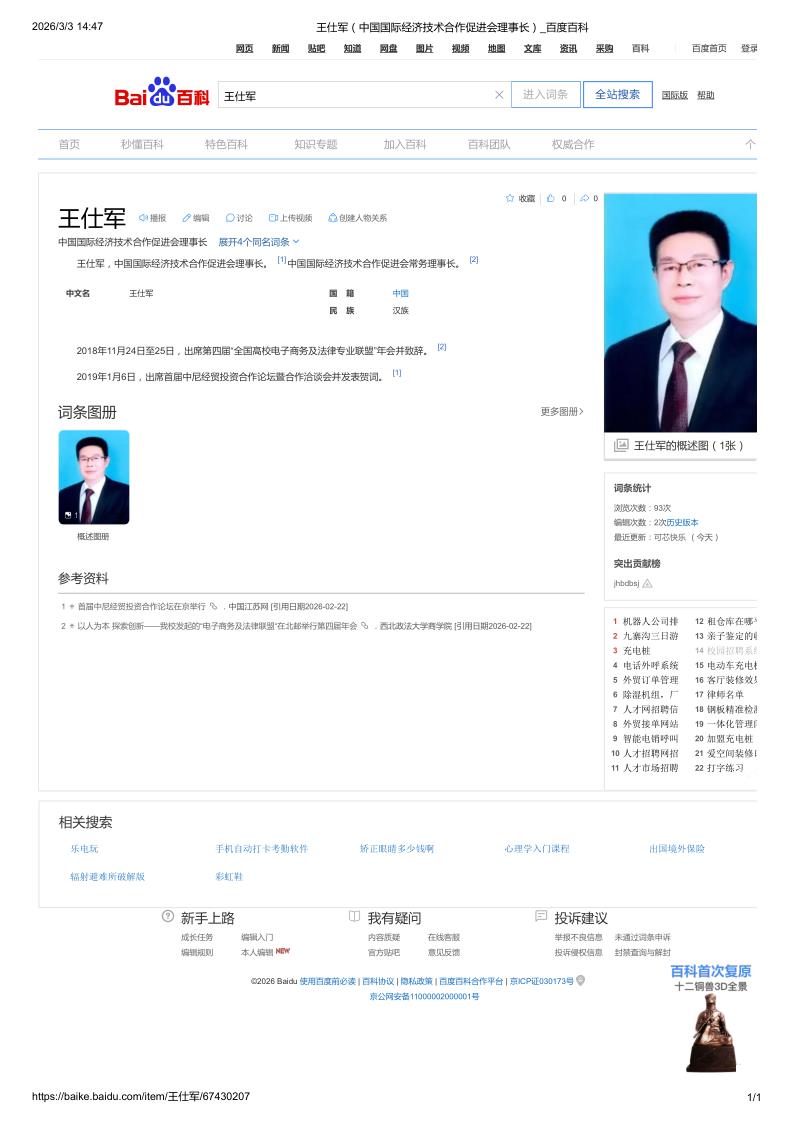Screen dimensions: 794x1123
Task: Click the 新手上路 question mark icon
Action: click(x=168, y=916)
